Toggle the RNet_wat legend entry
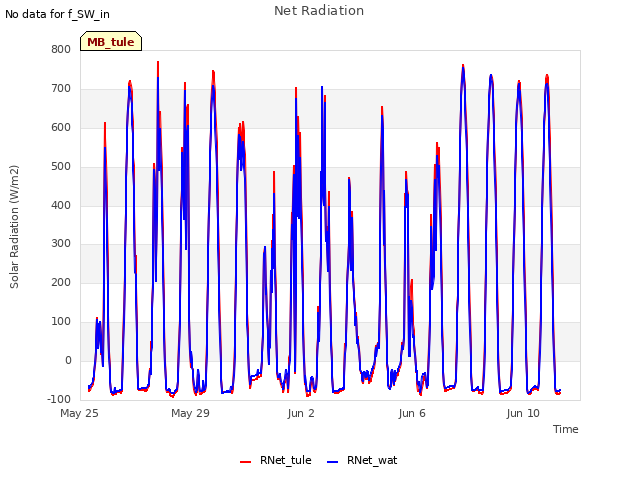This screenshot has width=640, height=480. coord(362,460)
